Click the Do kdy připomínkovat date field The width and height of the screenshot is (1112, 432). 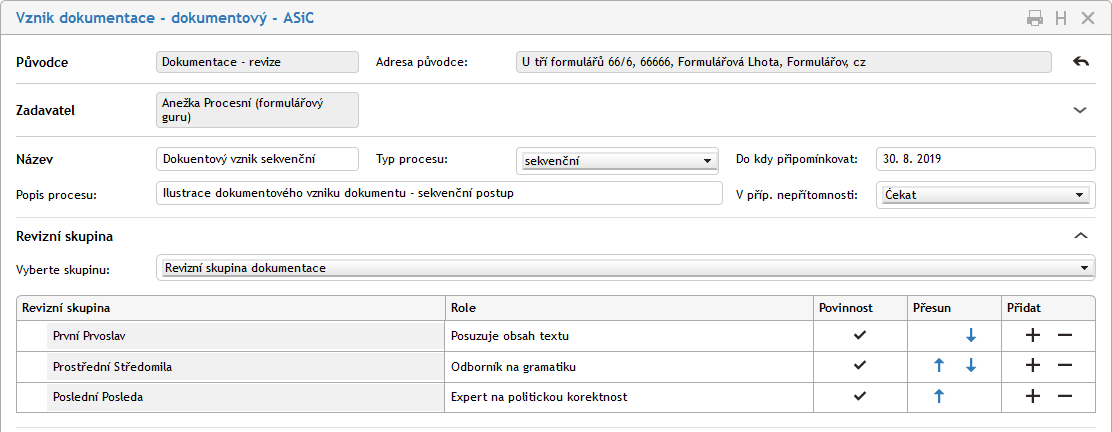986,159
